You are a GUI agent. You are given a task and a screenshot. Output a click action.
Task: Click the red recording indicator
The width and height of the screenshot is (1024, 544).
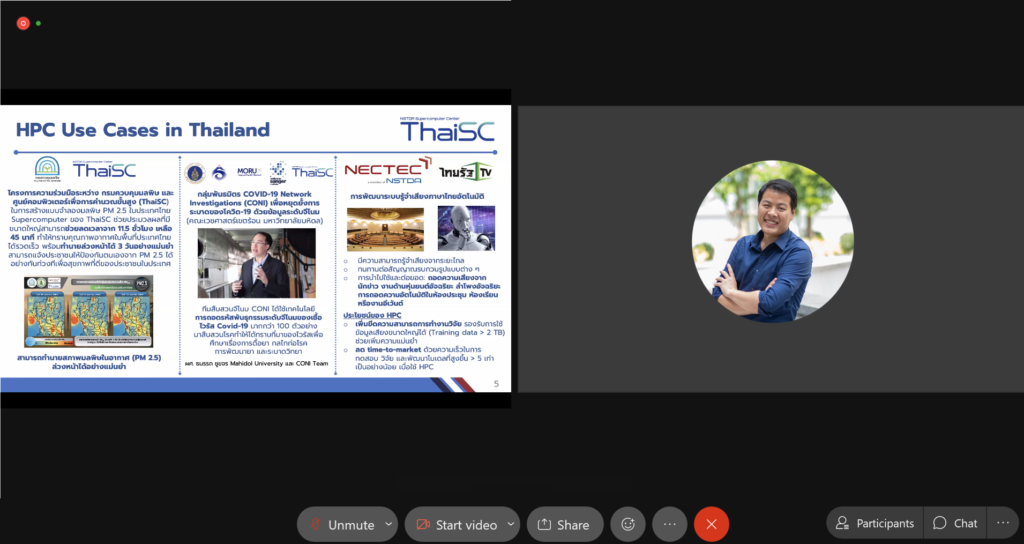click(23, 24)
